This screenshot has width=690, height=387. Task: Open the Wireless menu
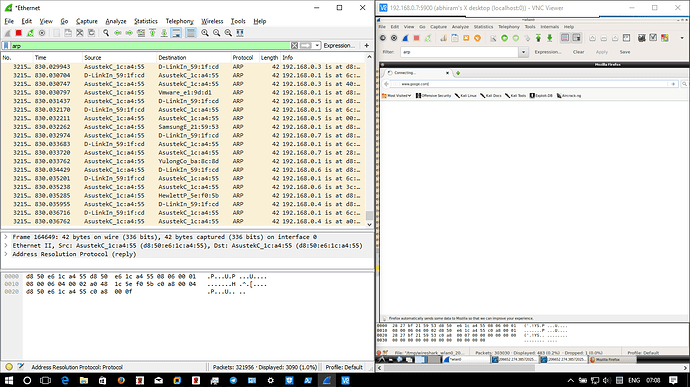coord(212,21)
